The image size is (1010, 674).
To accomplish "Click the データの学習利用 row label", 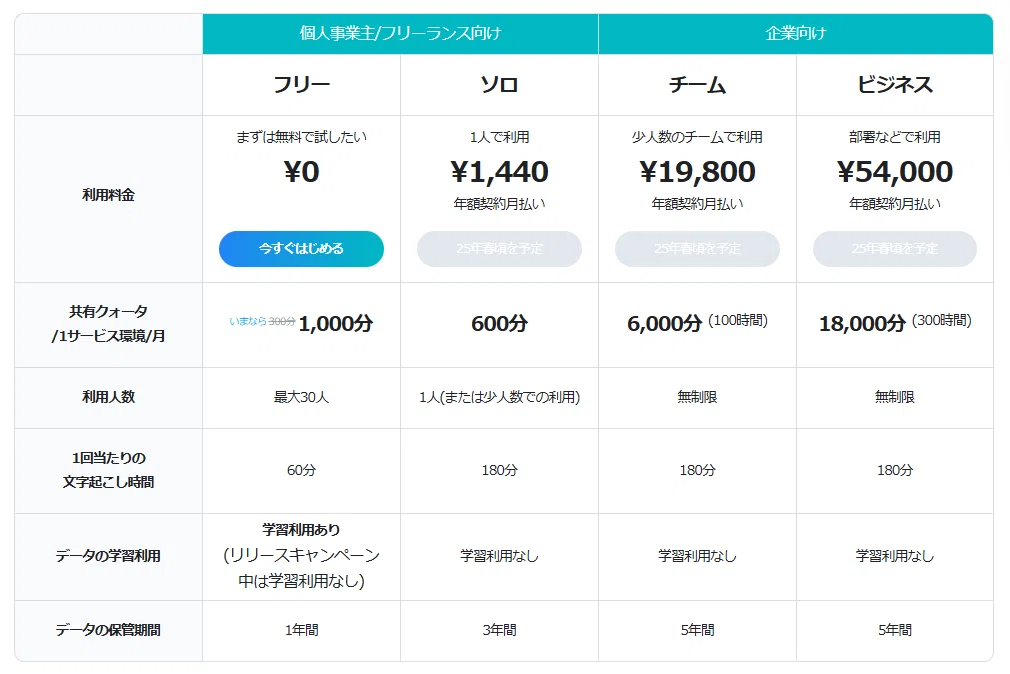I will click(108, 556).
